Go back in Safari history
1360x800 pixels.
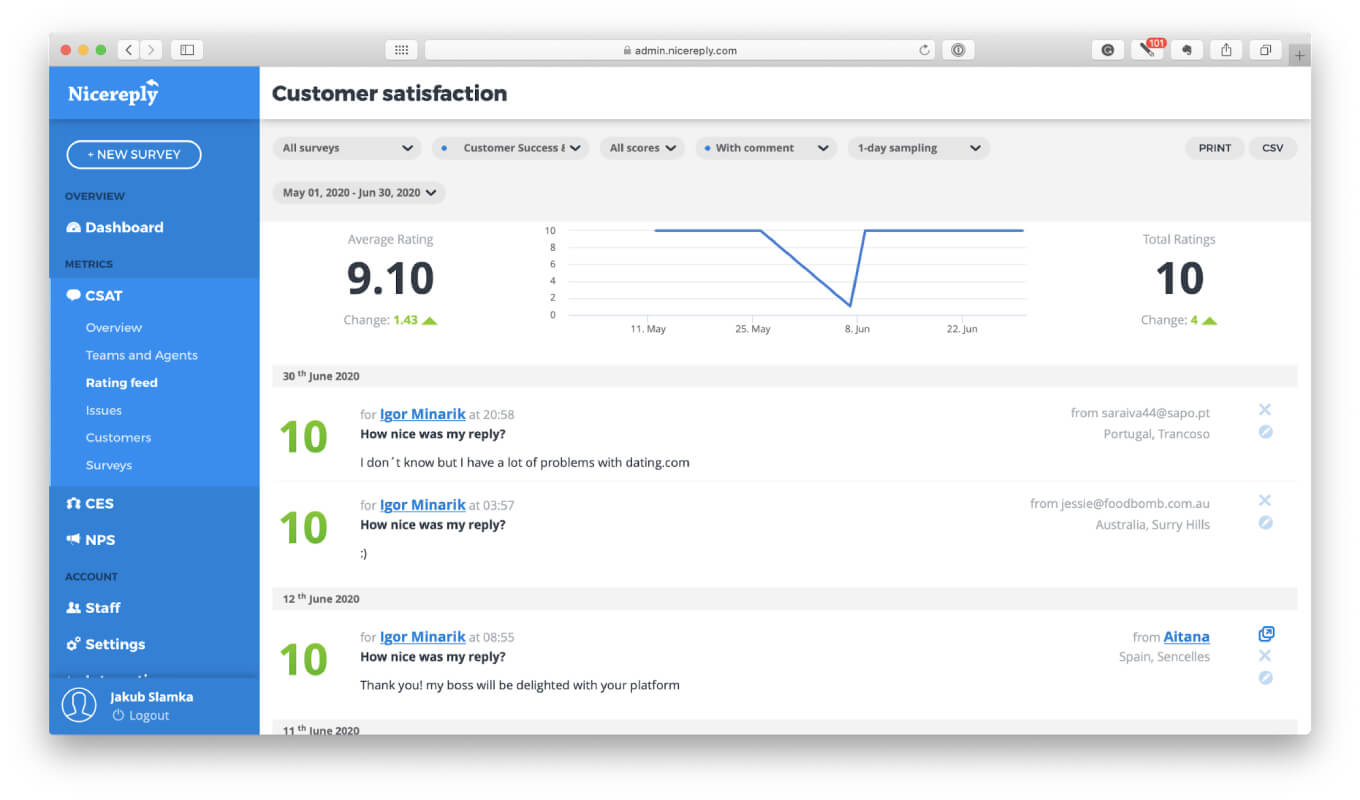click(129, 49)
